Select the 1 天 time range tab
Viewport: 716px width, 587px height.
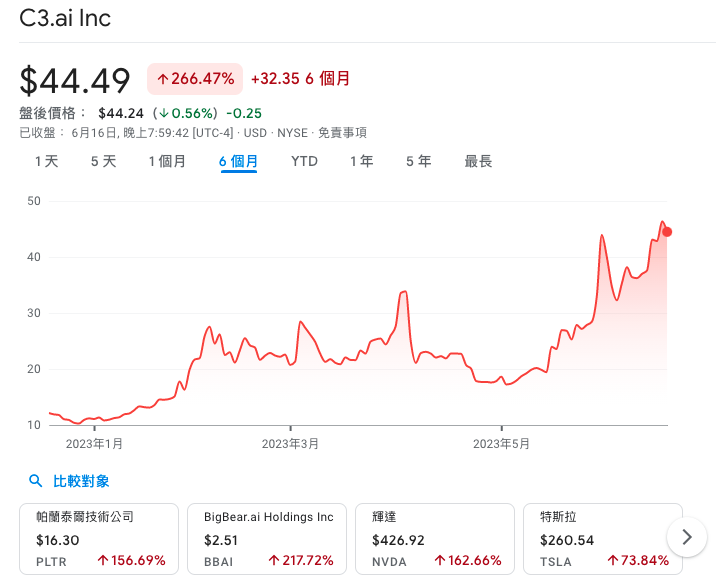47,161
